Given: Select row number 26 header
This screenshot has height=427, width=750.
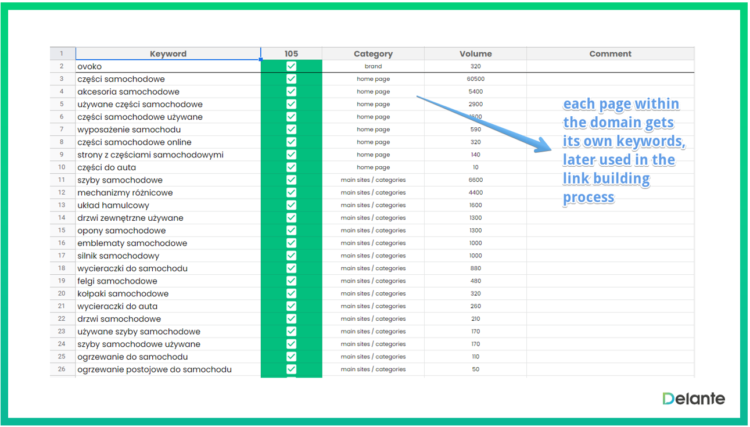Looking at the screenshot, I should [x=62, y=369].
